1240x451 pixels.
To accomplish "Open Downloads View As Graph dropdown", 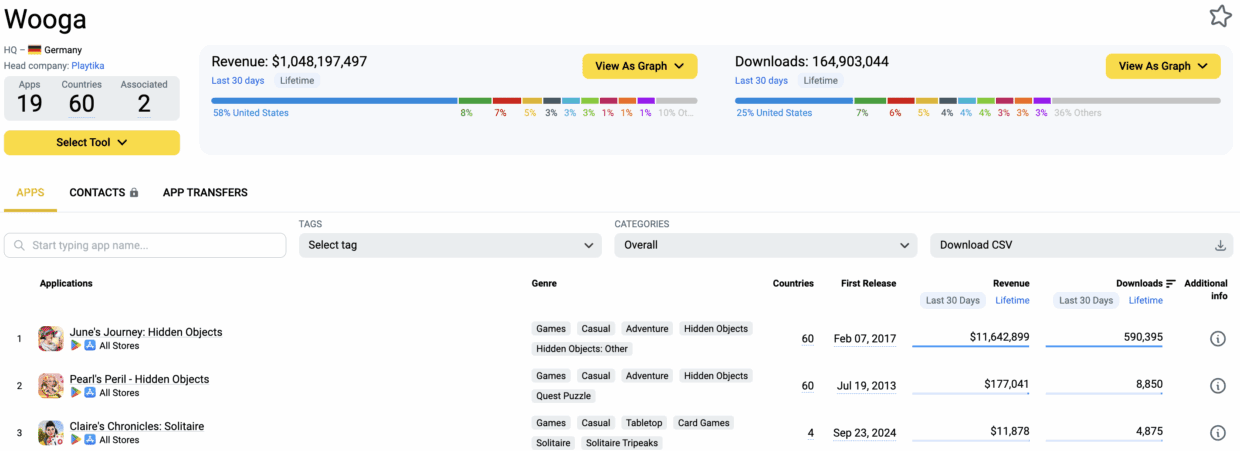I will (x=1163, y=66).
